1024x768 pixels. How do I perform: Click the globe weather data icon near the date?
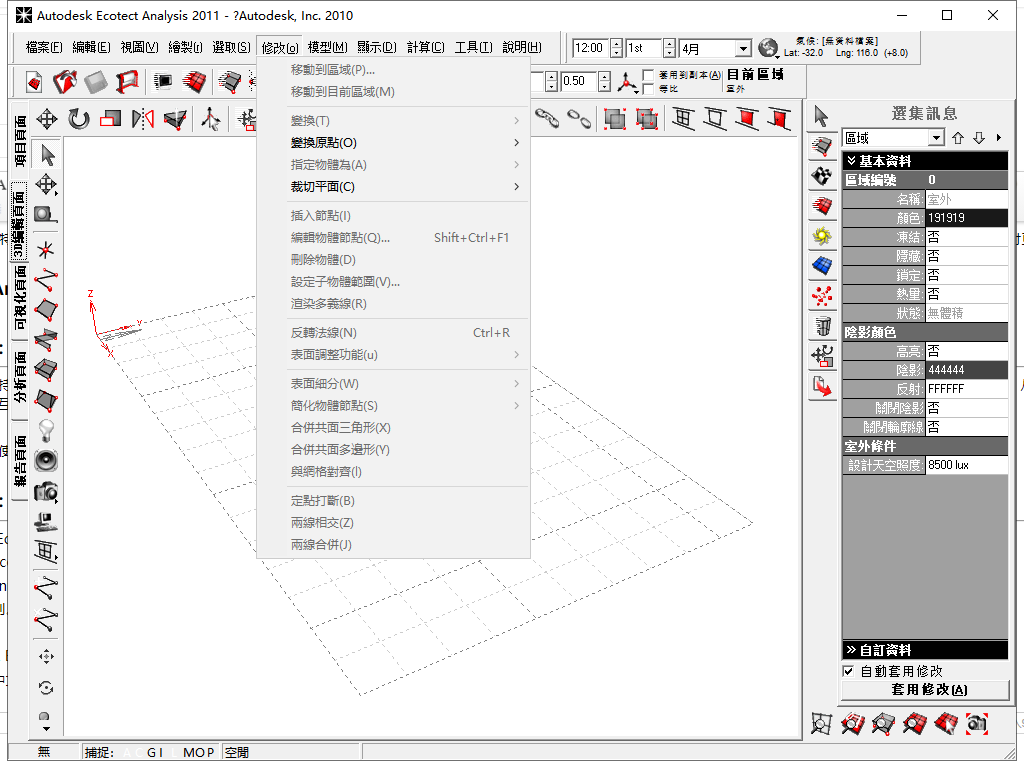click(769, 47)
